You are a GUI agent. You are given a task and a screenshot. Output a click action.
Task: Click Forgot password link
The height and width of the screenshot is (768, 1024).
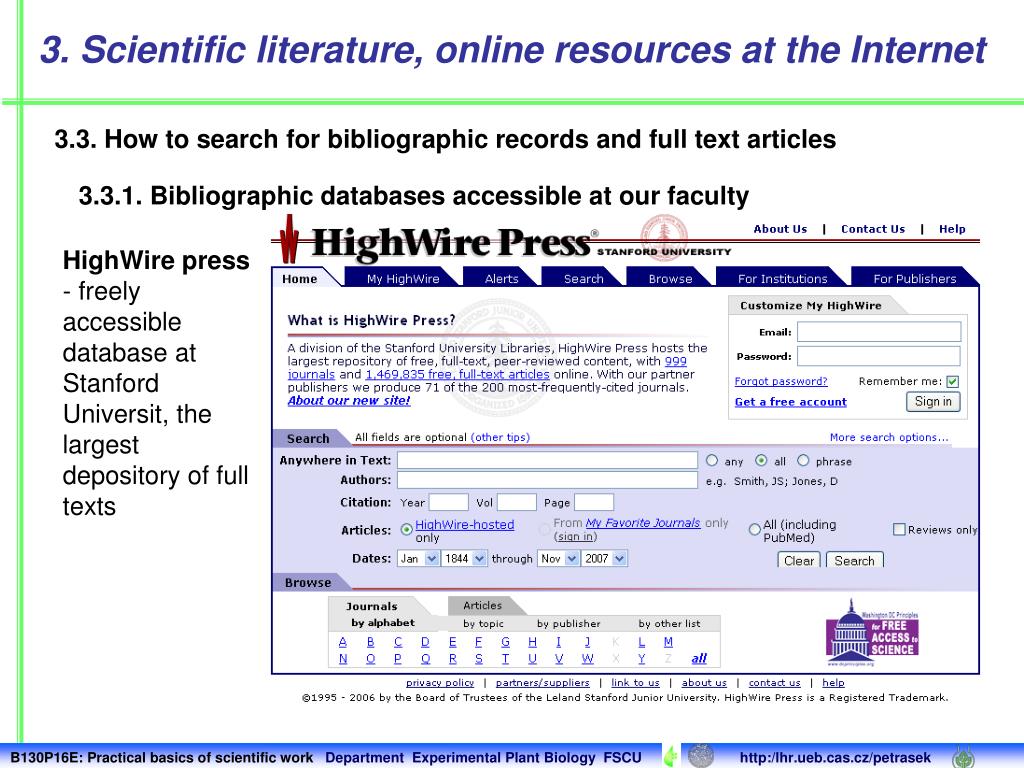point(781,381)
